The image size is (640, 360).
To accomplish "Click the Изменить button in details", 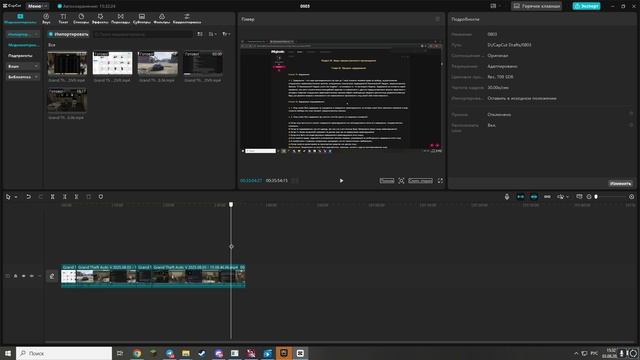I will click(x=620, y=184).
